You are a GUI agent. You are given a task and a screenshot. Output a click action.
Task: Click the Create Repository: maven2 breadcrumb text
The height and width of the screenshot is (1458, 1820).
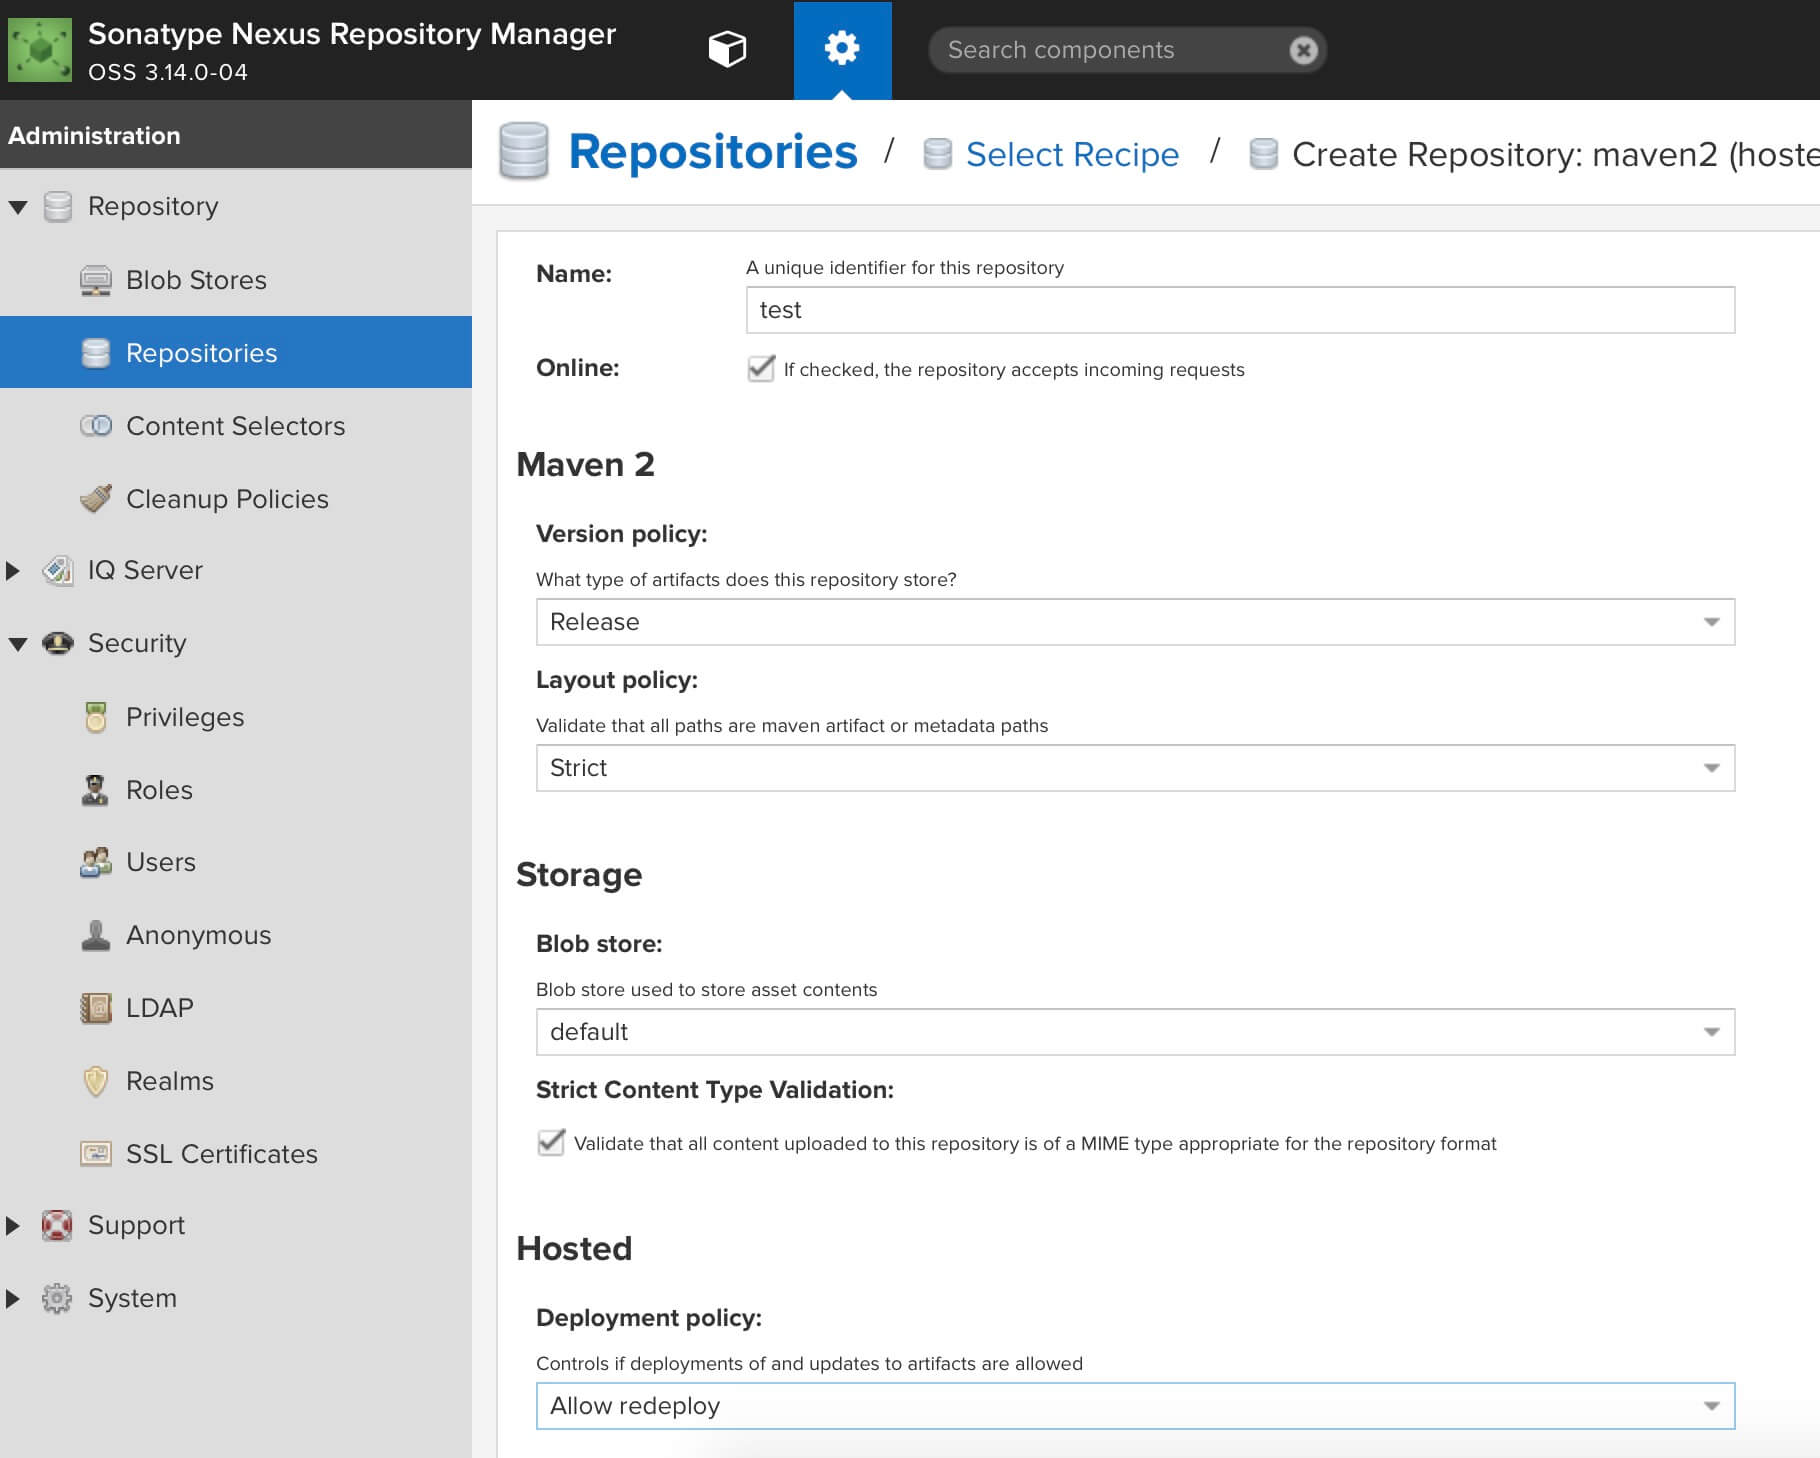pyautogui.click(x=1556, y=154)
